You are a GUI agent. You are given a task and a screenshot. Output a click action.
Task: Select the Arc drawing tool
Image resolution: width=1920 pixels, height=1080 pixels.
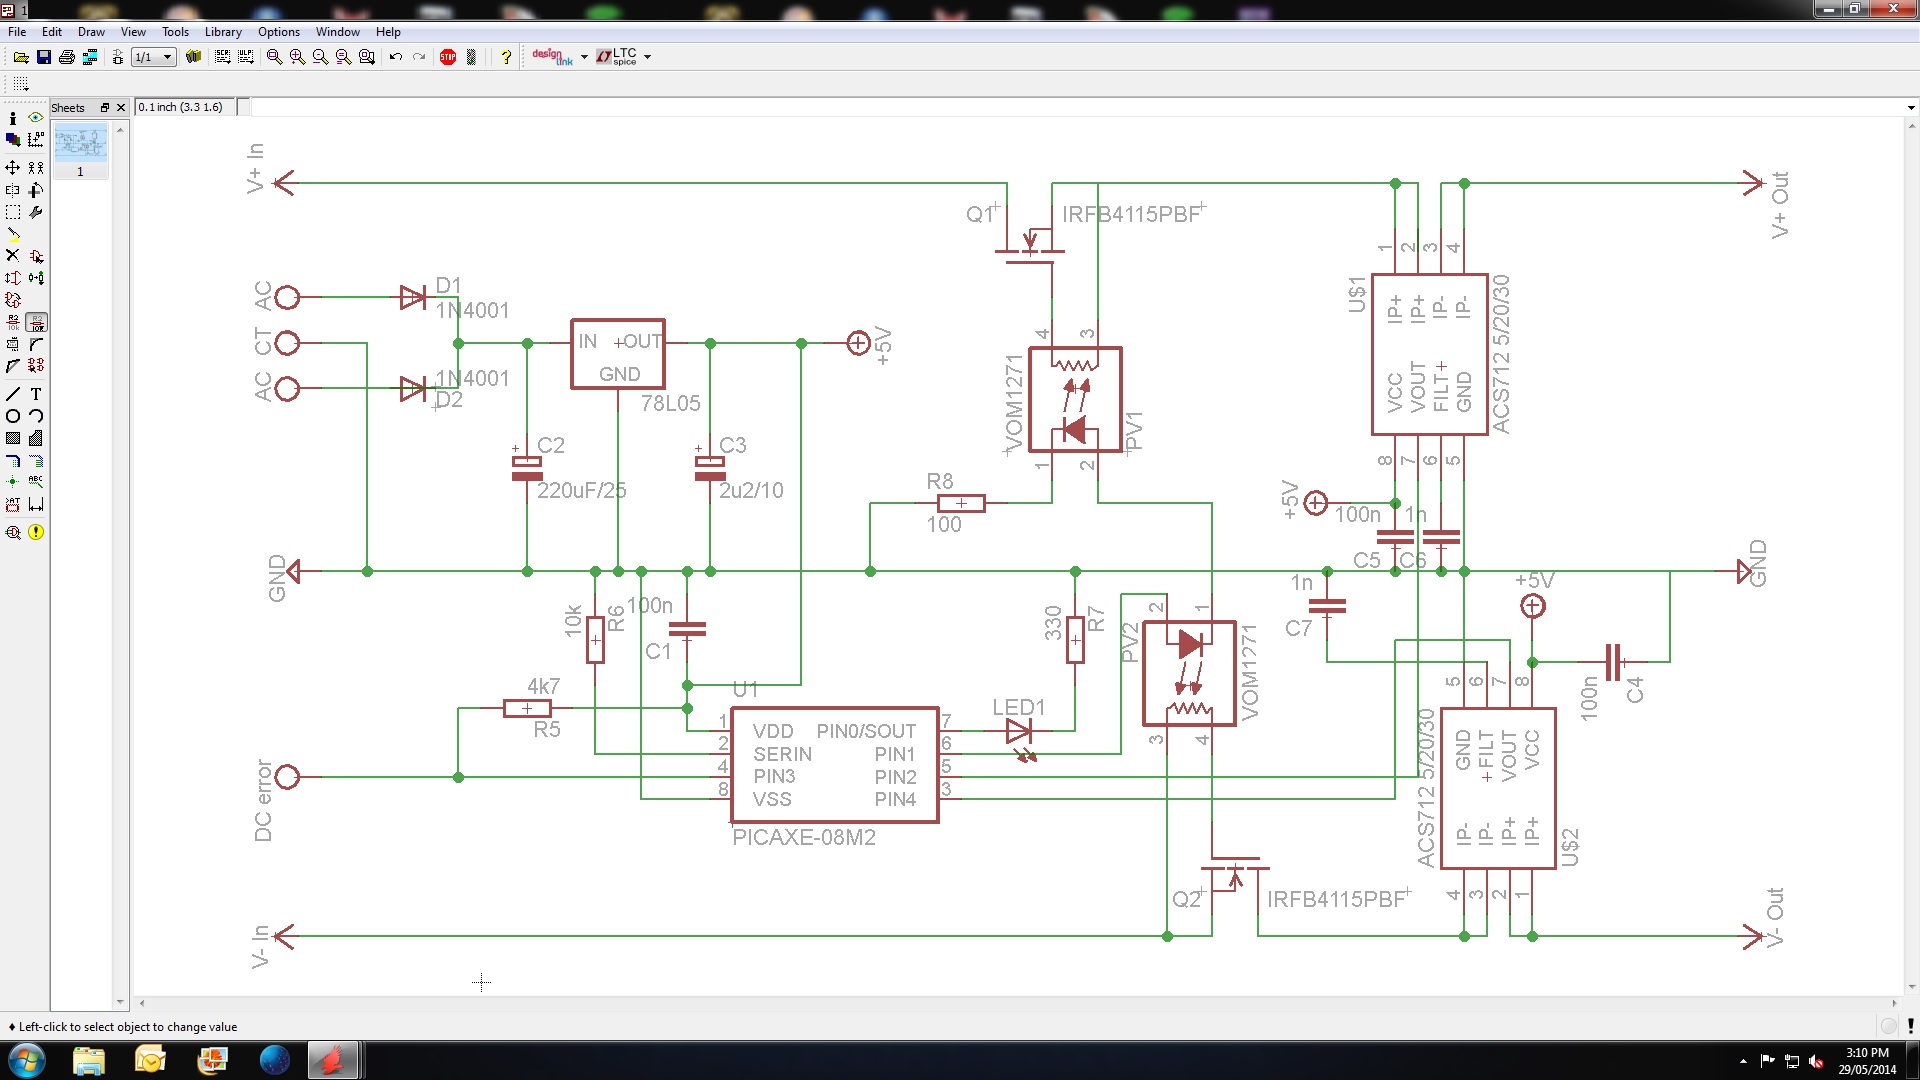[x=36, y=416]
